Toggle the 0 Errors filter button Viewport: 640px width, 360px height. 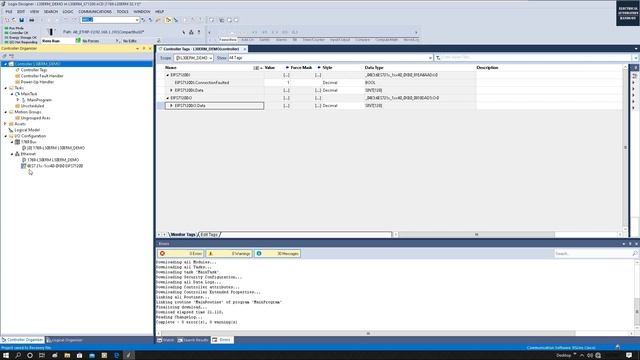(180, 253)
